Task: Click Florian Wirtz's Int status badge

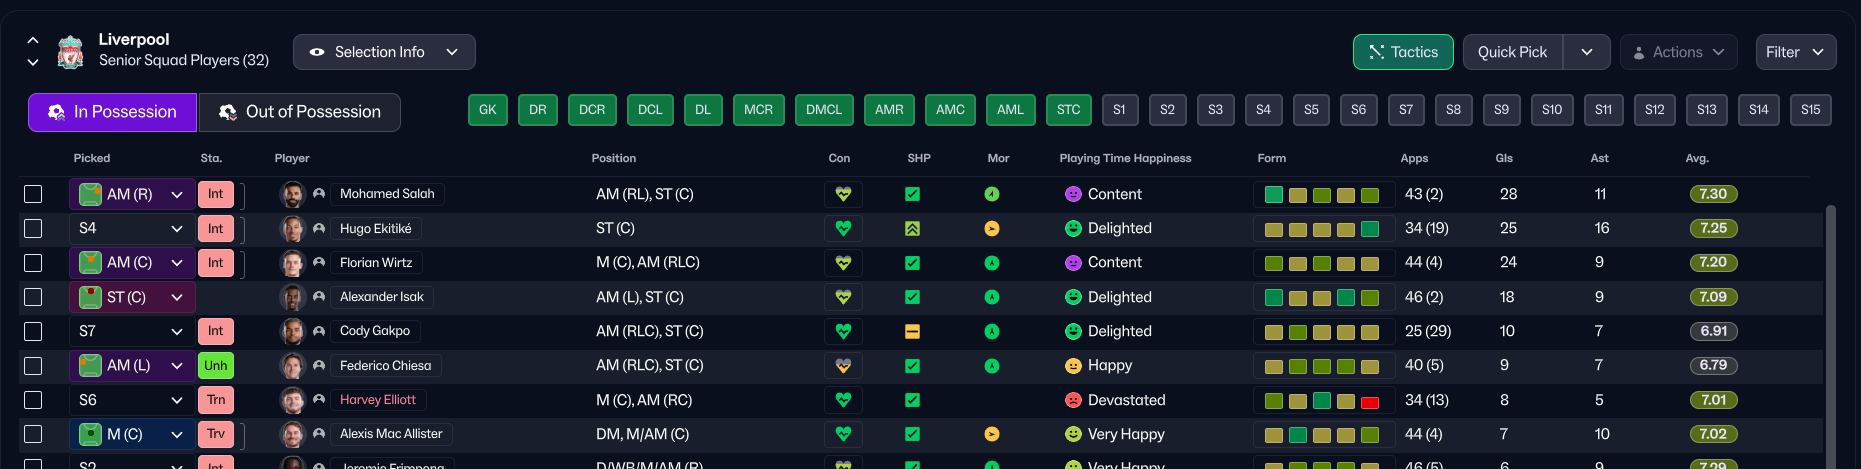Action: click(x=215, y=263)
